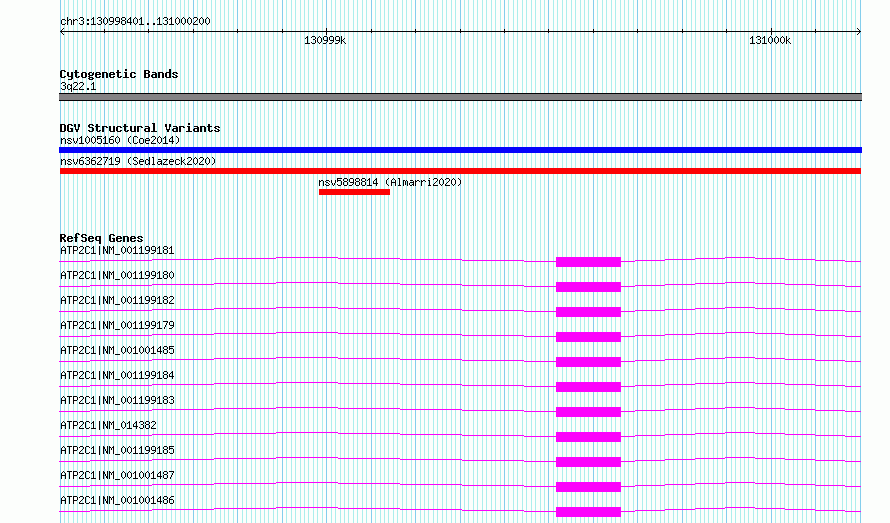Screen dimensions: 890x523
Task: Click the 131000k ruler tick label
Action: [x=770, y=40]
